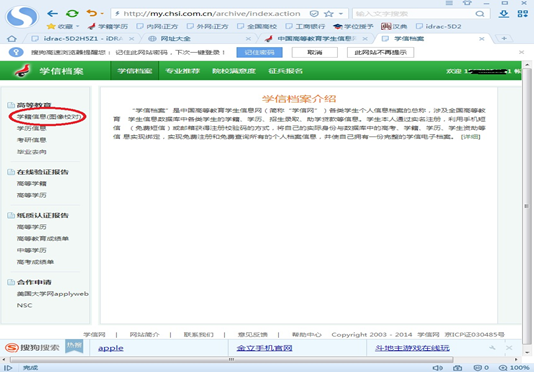
Task: Click the 取消 button in password bar
Action: [x=315, y=52]
